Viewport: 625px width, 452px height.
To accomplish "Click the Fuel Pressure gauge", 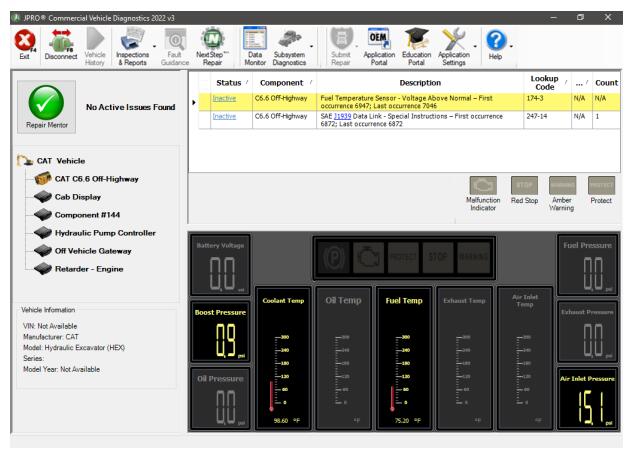I will coord(588,265).
